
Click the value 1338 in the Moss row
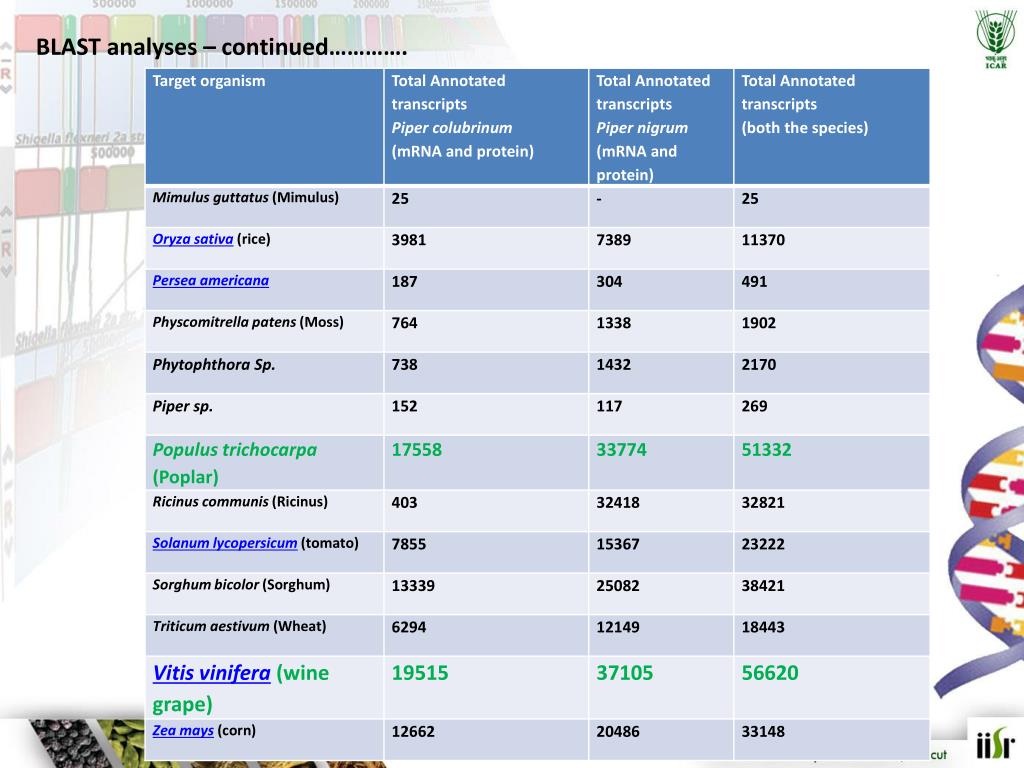click(613, 323)
